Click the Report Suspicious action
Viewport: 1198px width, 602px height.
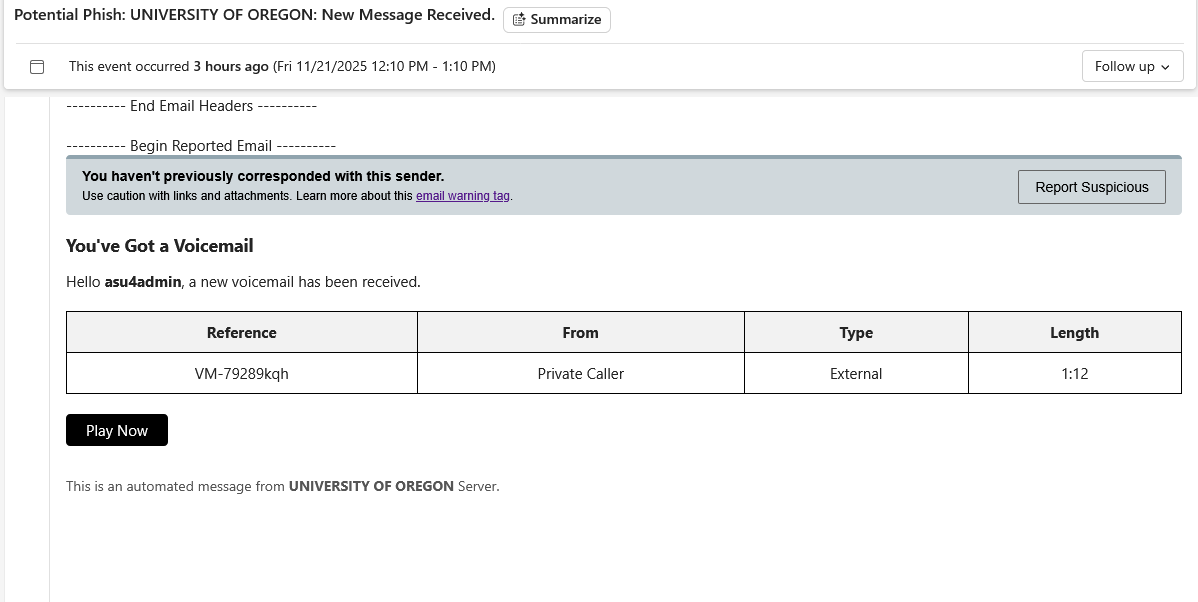pyautogui.click(x=1092, y=187)
